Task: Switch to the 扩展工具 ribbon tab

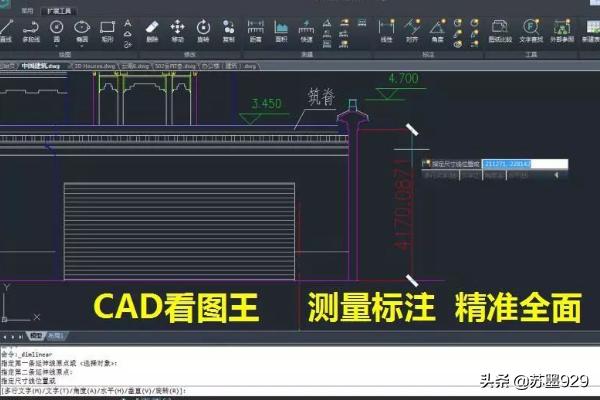Action: point(59,11)
